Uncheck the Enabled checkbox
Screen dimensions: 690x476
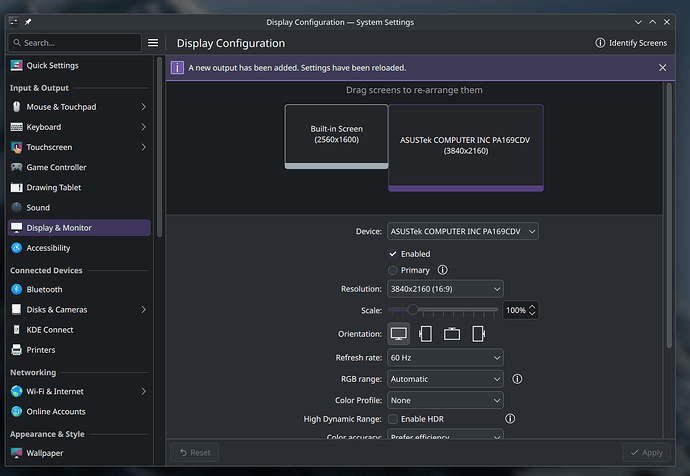(x=393, y=254)
